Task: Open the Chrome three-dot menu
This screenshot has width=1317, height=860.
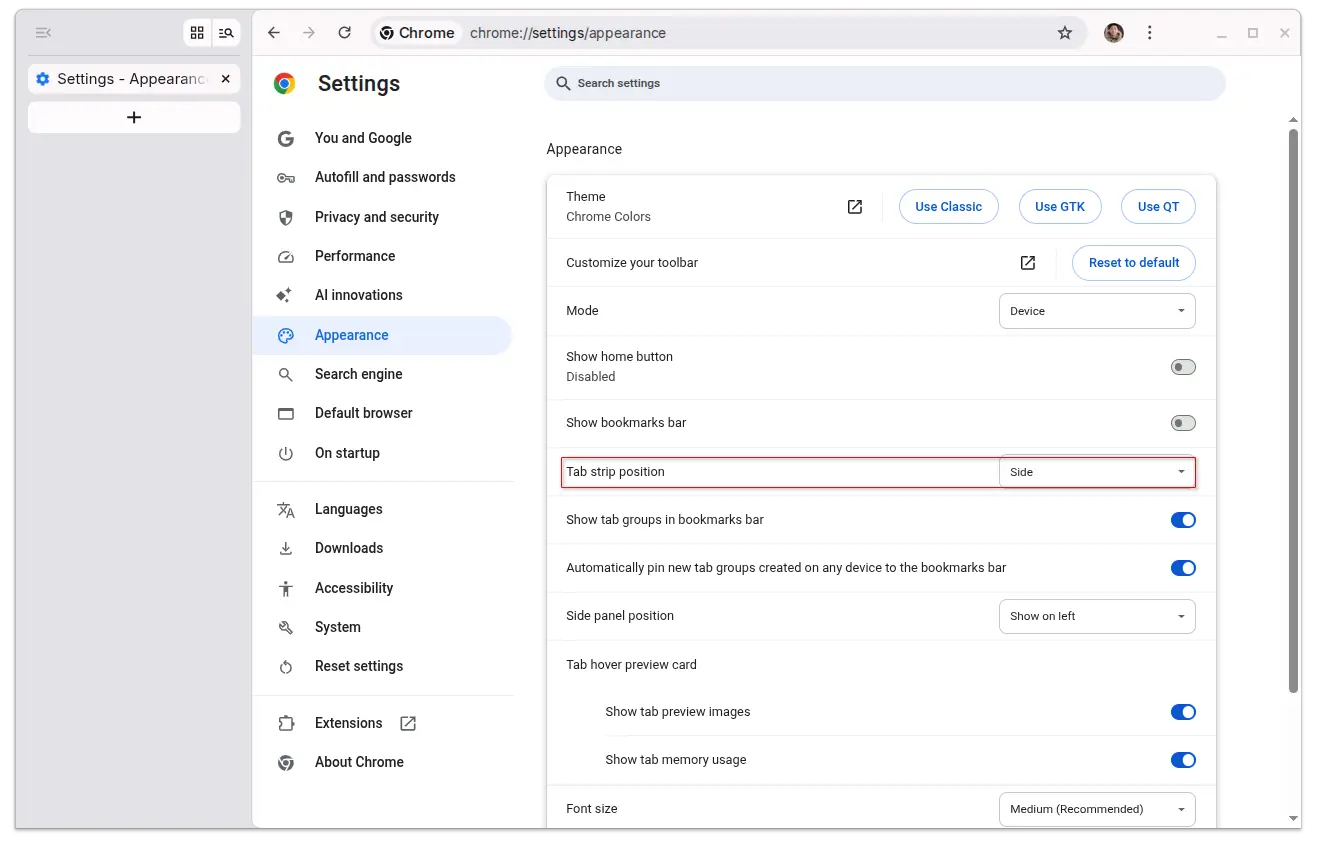Action: (1149, 33)
